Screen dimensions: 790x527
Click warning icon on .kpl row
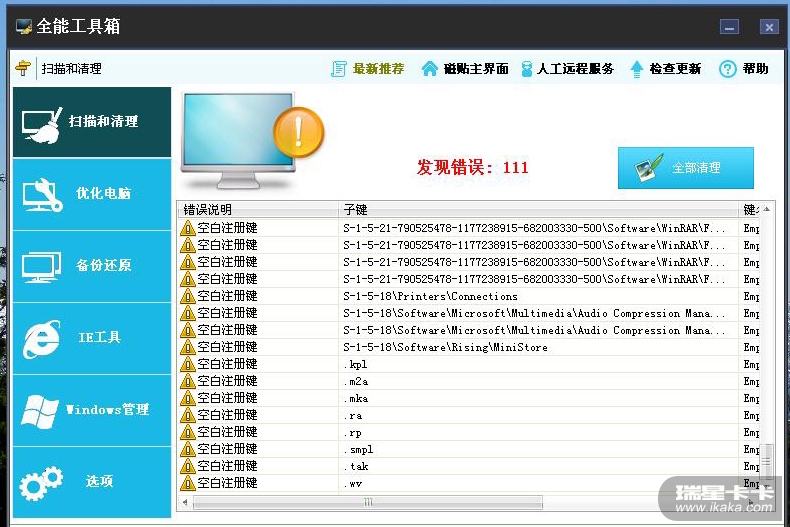click(187, 364)
